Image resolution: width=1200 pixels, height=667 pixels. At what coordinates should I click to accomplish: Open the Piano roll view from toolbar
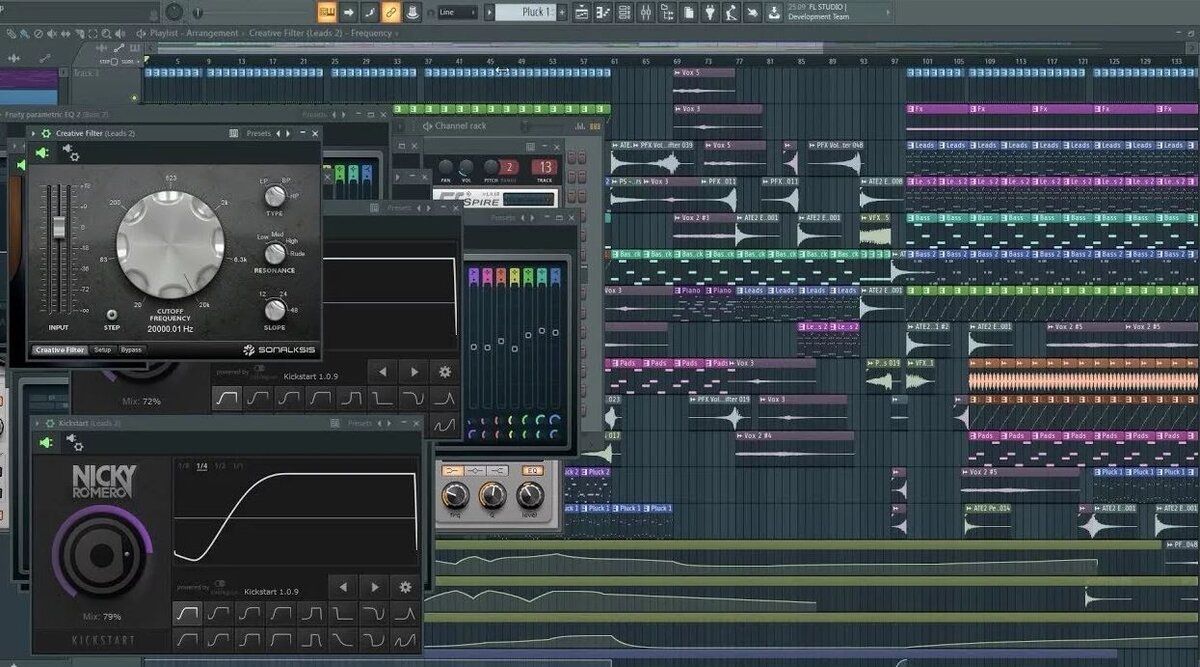[603, 12]
